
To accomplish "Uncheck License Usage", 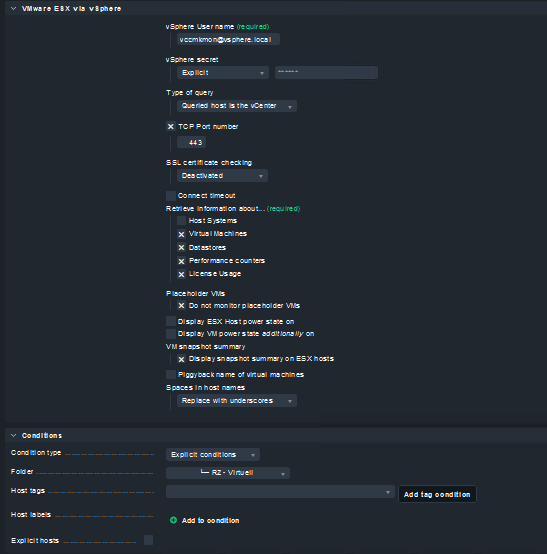I will coord(181,274).
